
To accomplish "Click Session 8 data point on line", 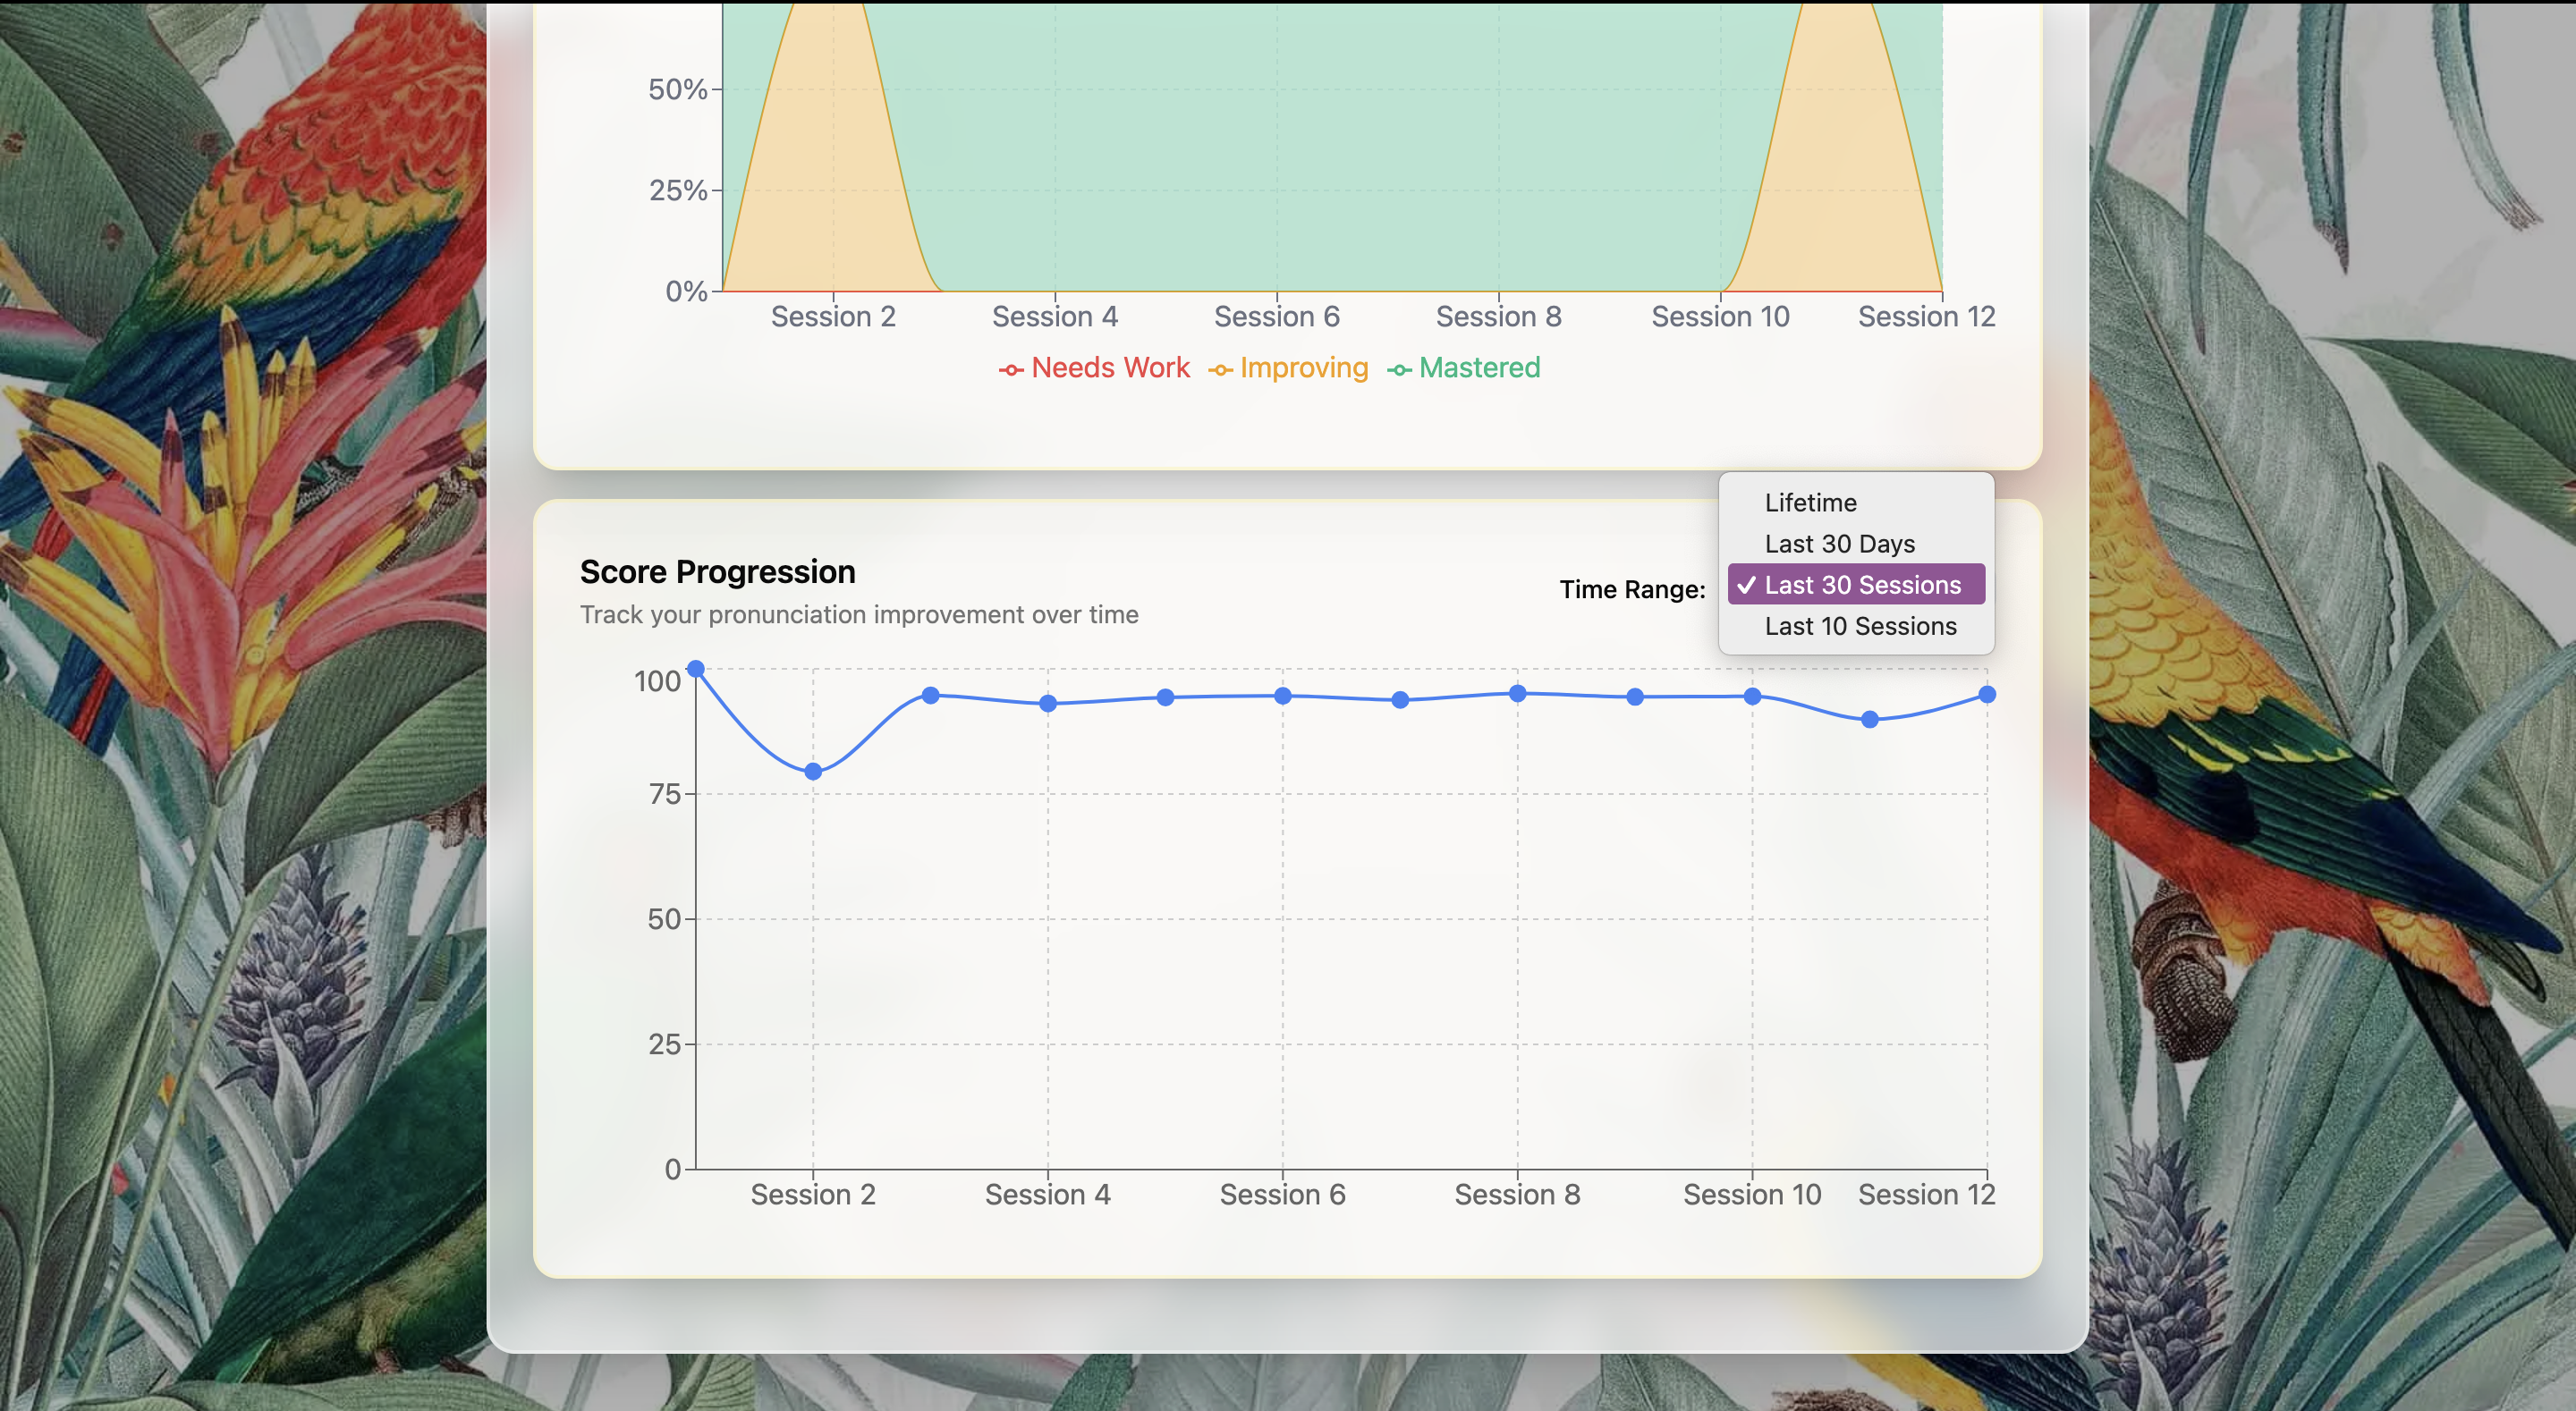I will (1517, 693).
